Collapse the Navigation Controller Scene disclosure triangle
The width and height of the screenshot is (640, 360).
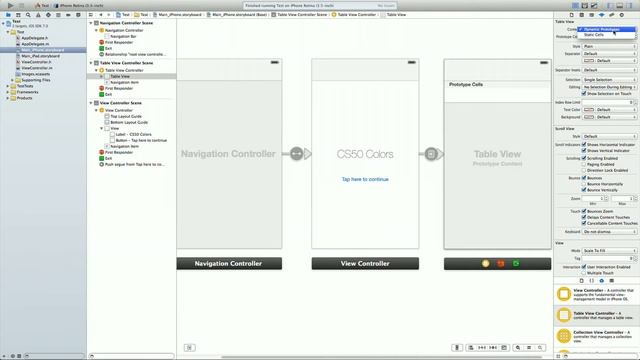[91, 23]
